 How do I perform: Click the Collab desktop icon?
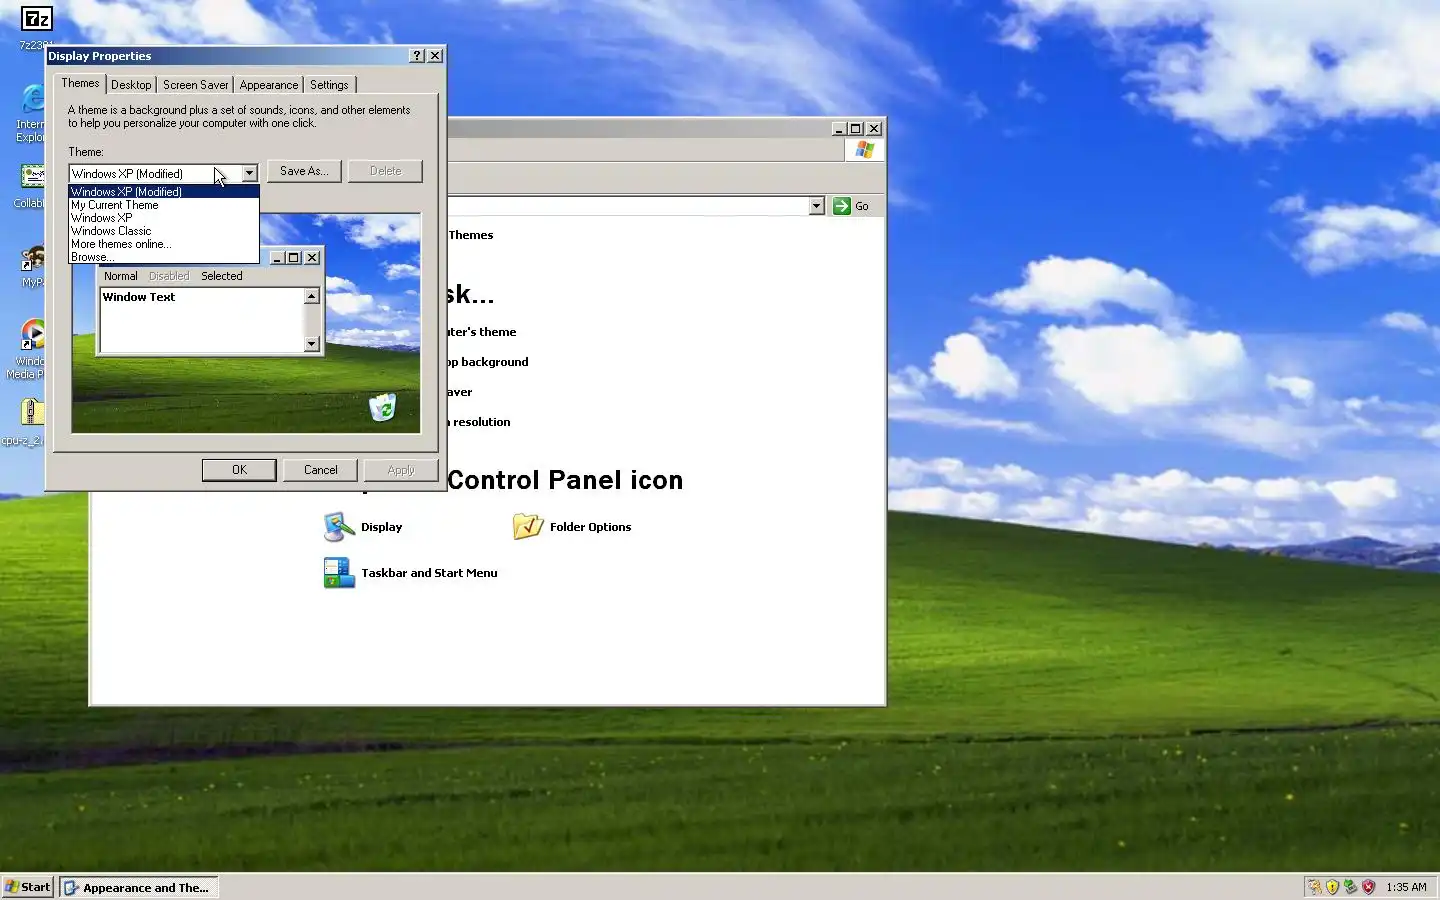coord(32,177)
